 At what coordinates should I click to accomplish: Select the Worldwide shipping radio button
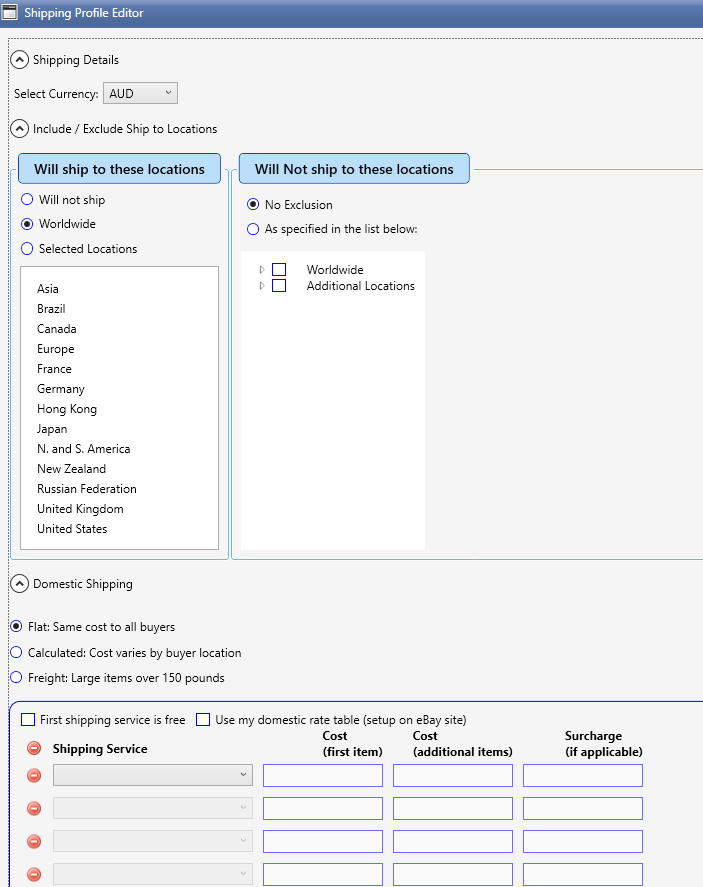(27, 224)
